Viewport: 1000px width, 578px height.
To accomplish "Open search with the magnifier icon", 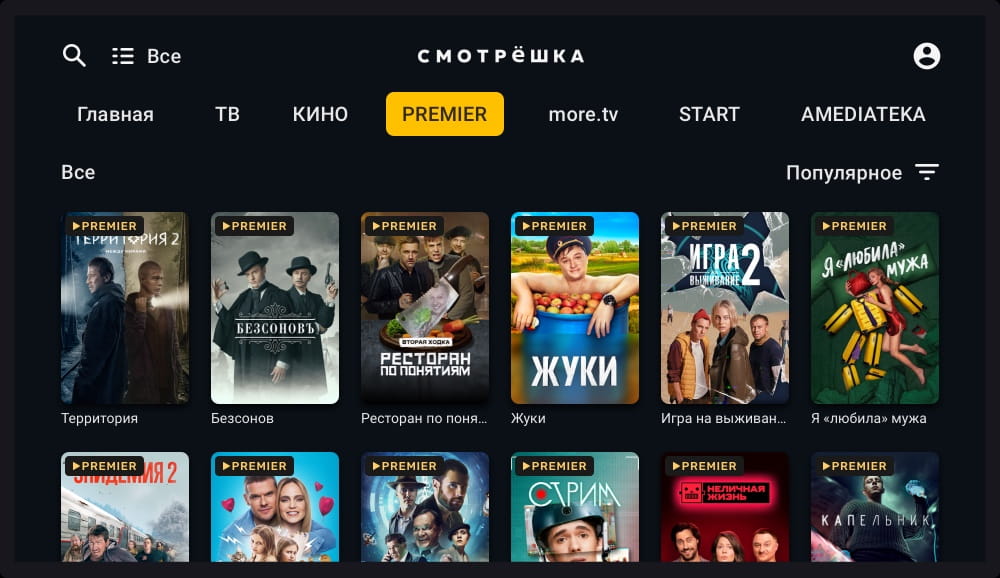I will coord(74,56).
